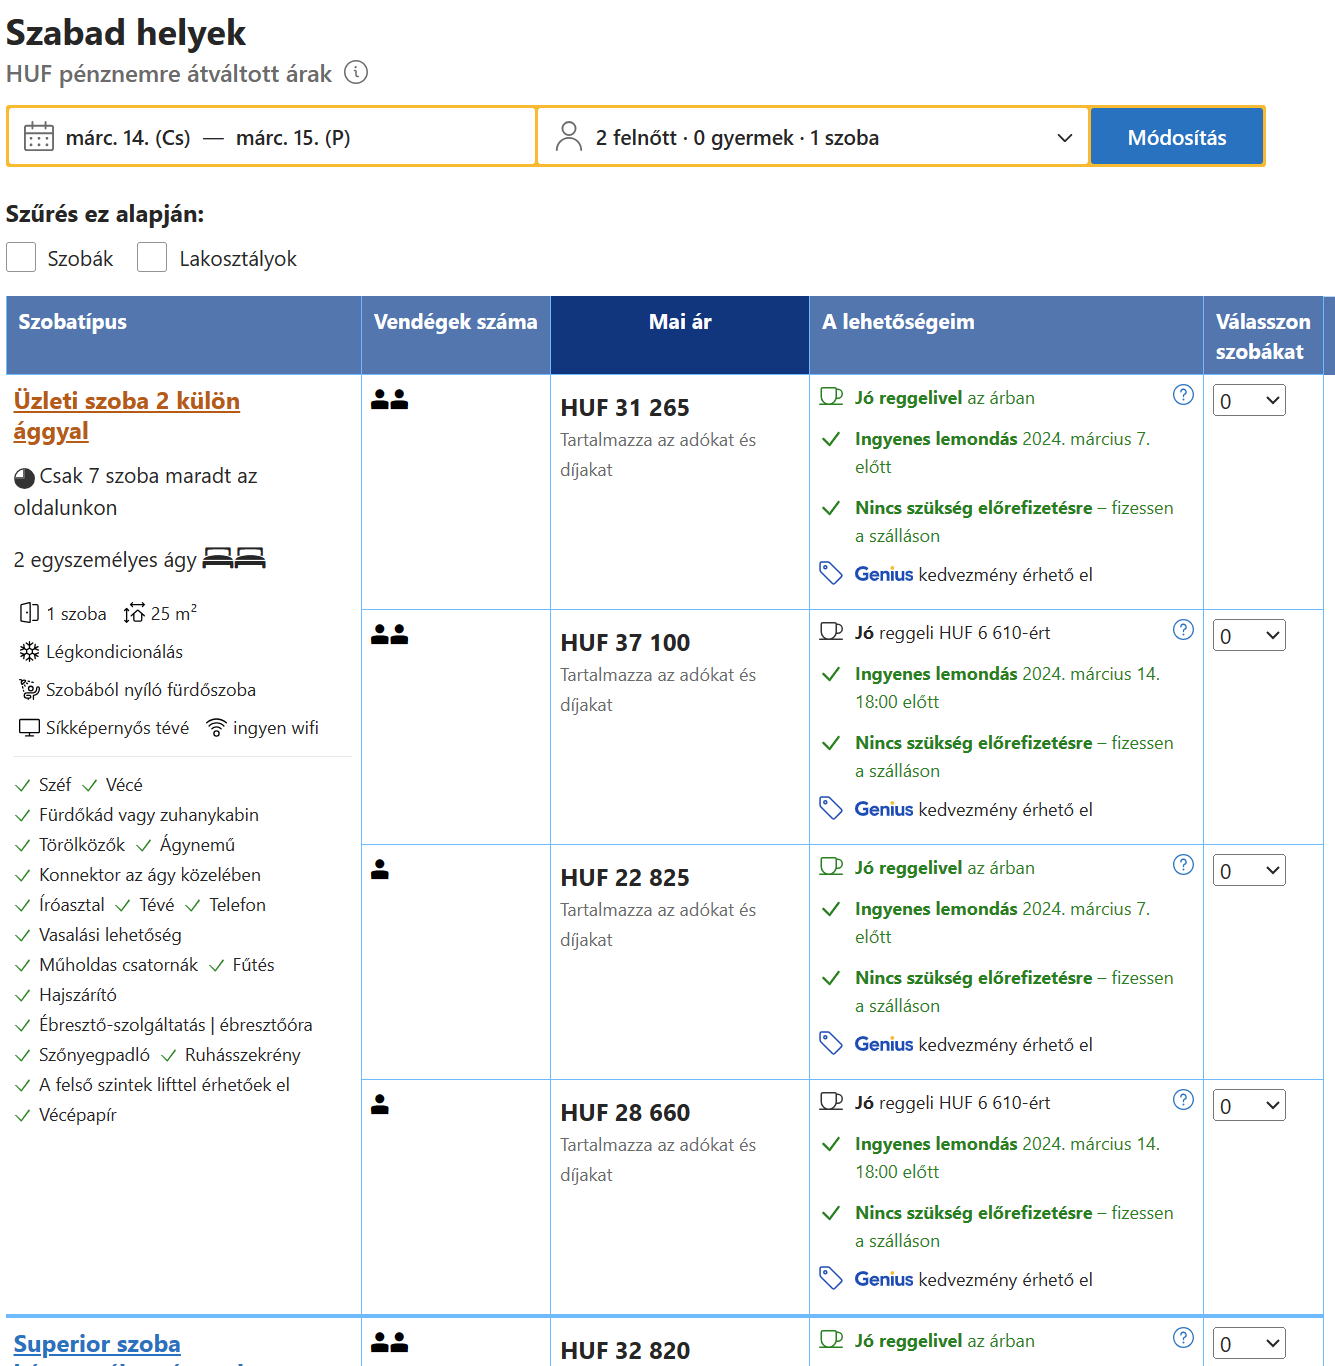Open room quantity dropdown for HUF 31 265

tap(1249, 401)
